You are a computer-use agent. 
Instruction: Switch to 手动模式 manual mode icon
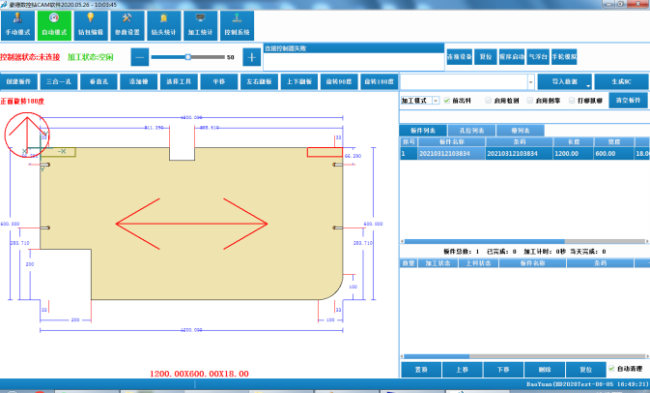(18, 26)
